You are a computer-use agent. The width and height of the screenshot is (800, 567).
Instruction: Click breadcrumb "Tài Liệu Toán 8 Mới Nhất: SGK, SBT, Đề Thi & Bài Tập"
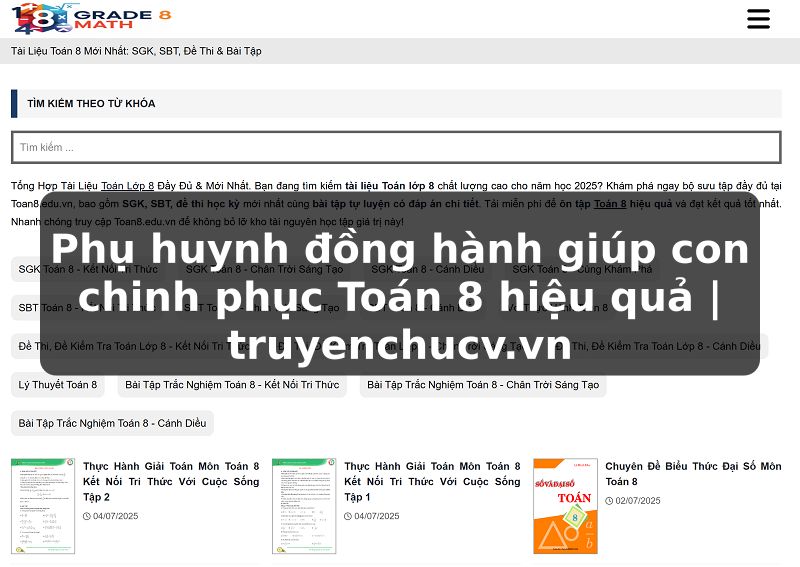136,51
